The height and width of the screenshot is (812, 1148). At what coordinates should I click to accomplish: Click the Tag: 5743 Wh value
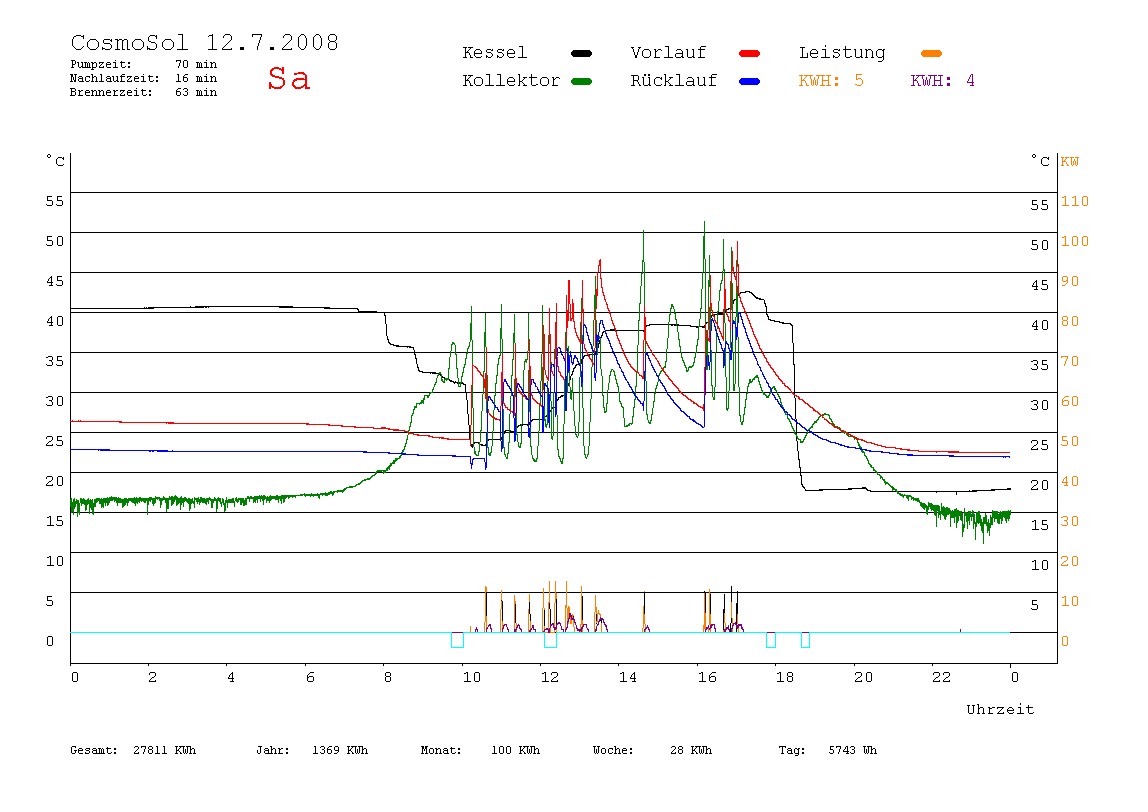coord(827,750)
